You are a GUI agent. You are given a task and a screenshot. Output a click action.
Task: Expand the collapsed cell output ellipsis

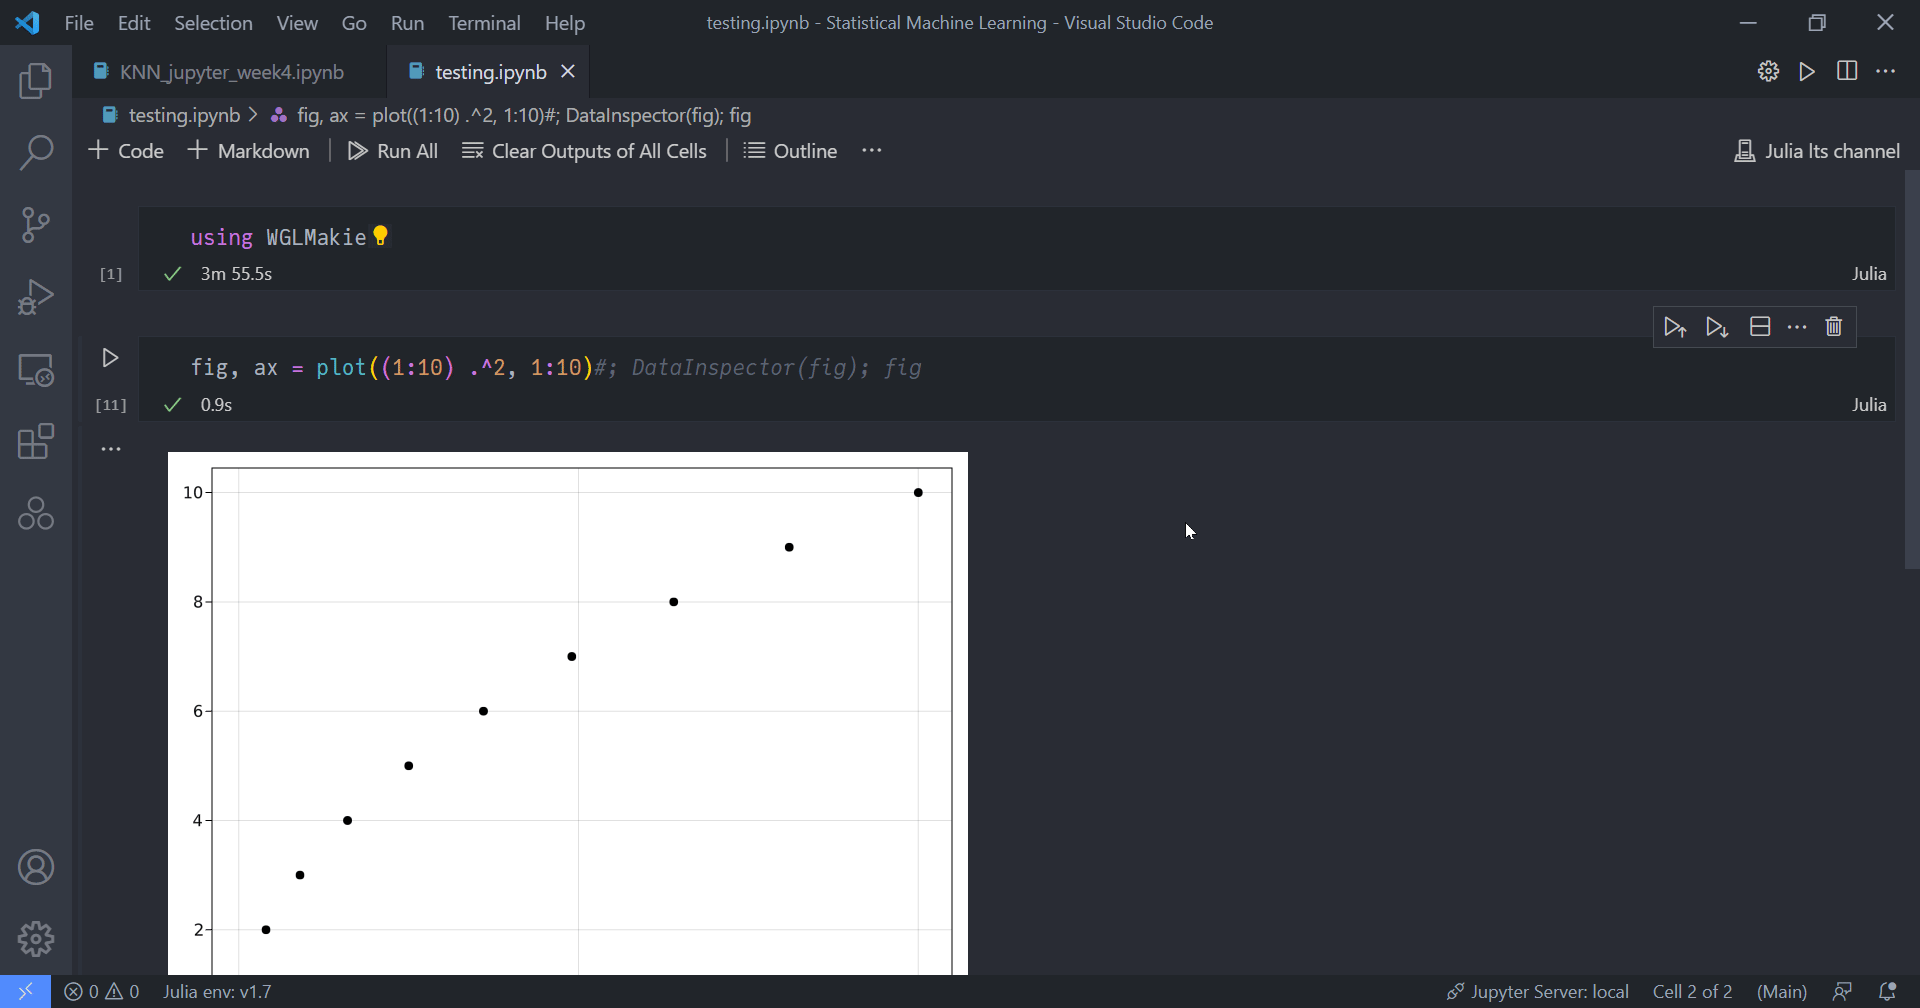click(x=111, y=448)
